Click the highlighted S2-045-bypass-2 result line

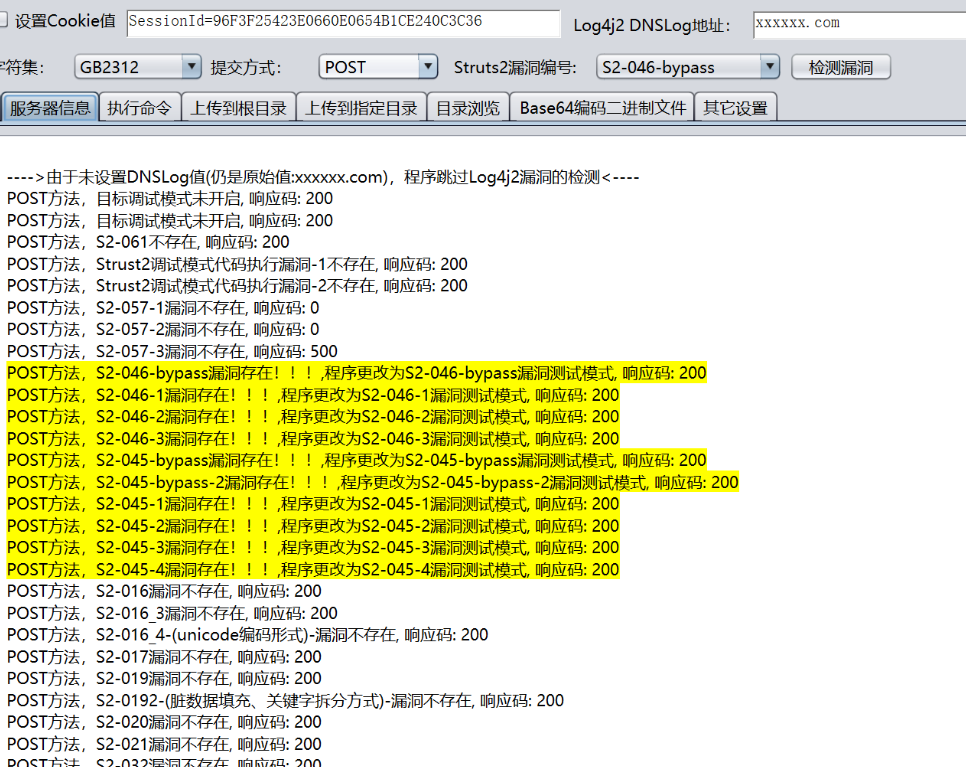point(372,483)
